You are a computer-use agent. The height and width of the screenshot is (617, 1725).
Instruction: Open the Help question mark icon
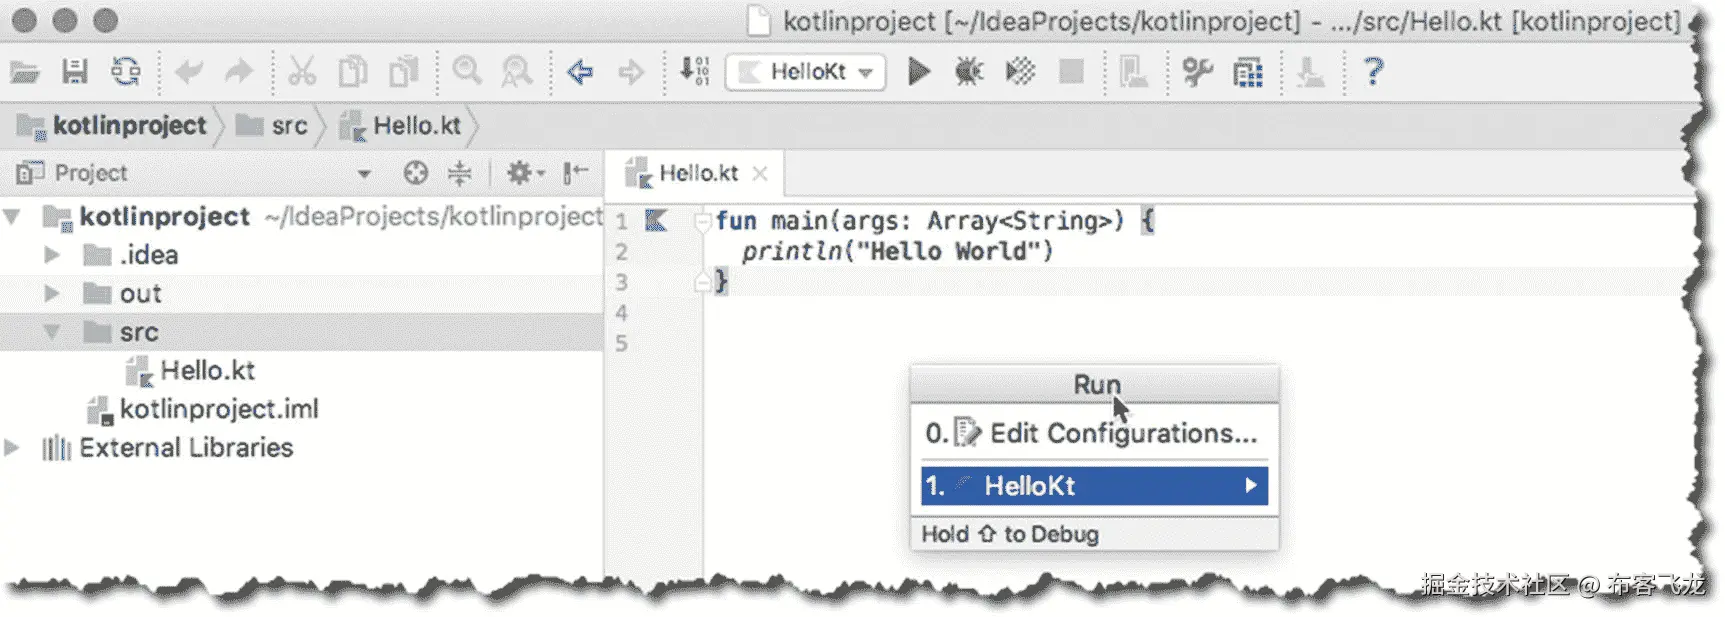[1373, 72]
